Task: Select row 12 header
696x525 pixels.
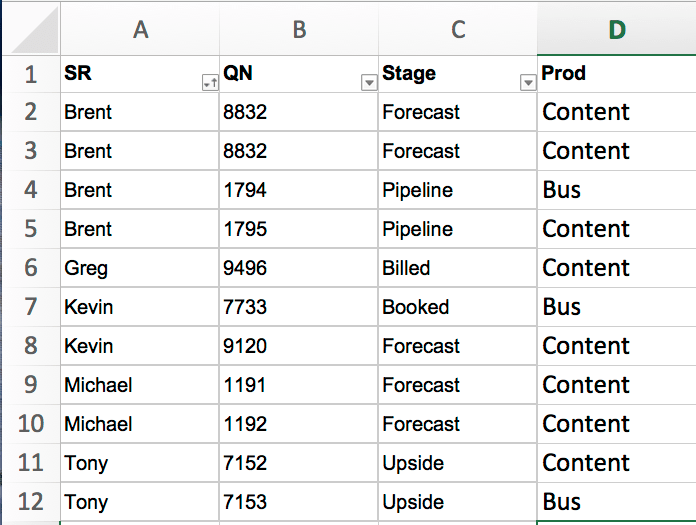Action: coord(31,502)
